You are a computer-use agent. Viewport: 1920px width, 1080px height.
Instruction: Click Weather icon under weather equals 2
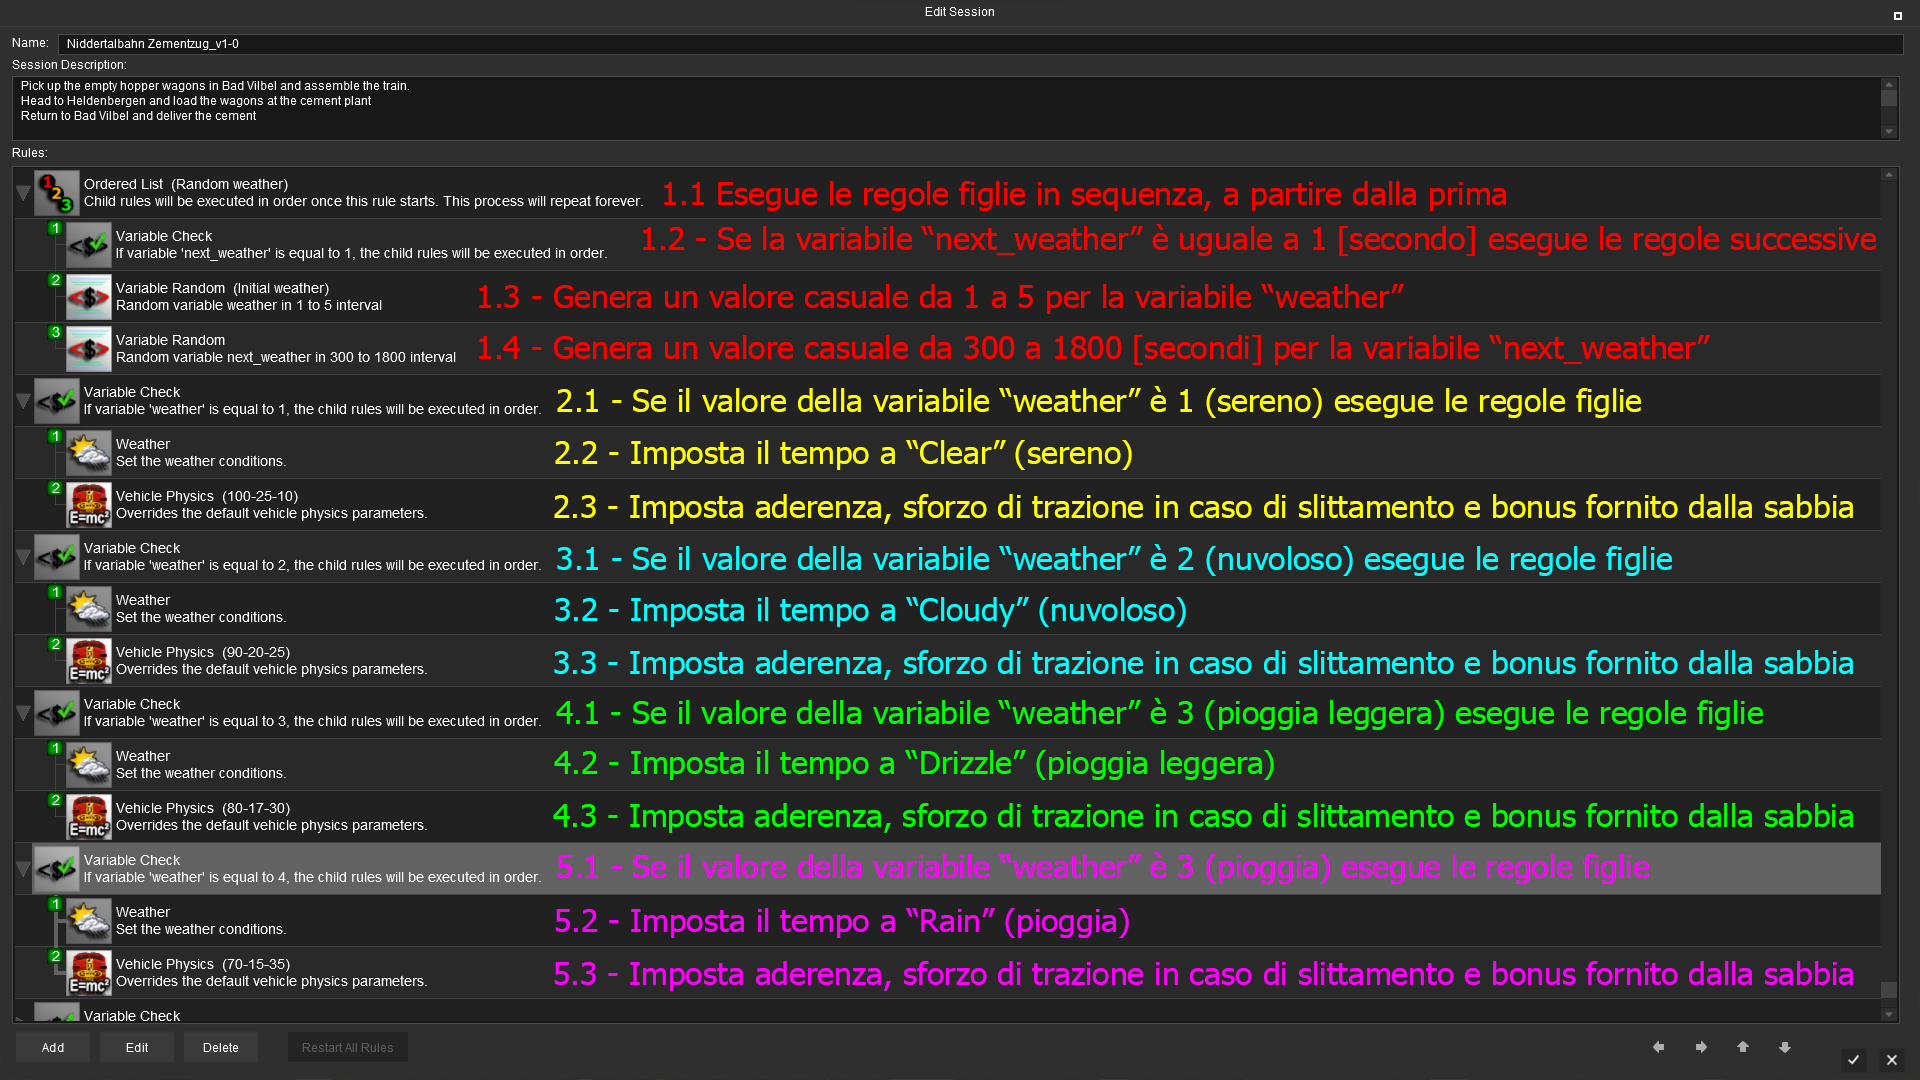(x=88, y=609)
